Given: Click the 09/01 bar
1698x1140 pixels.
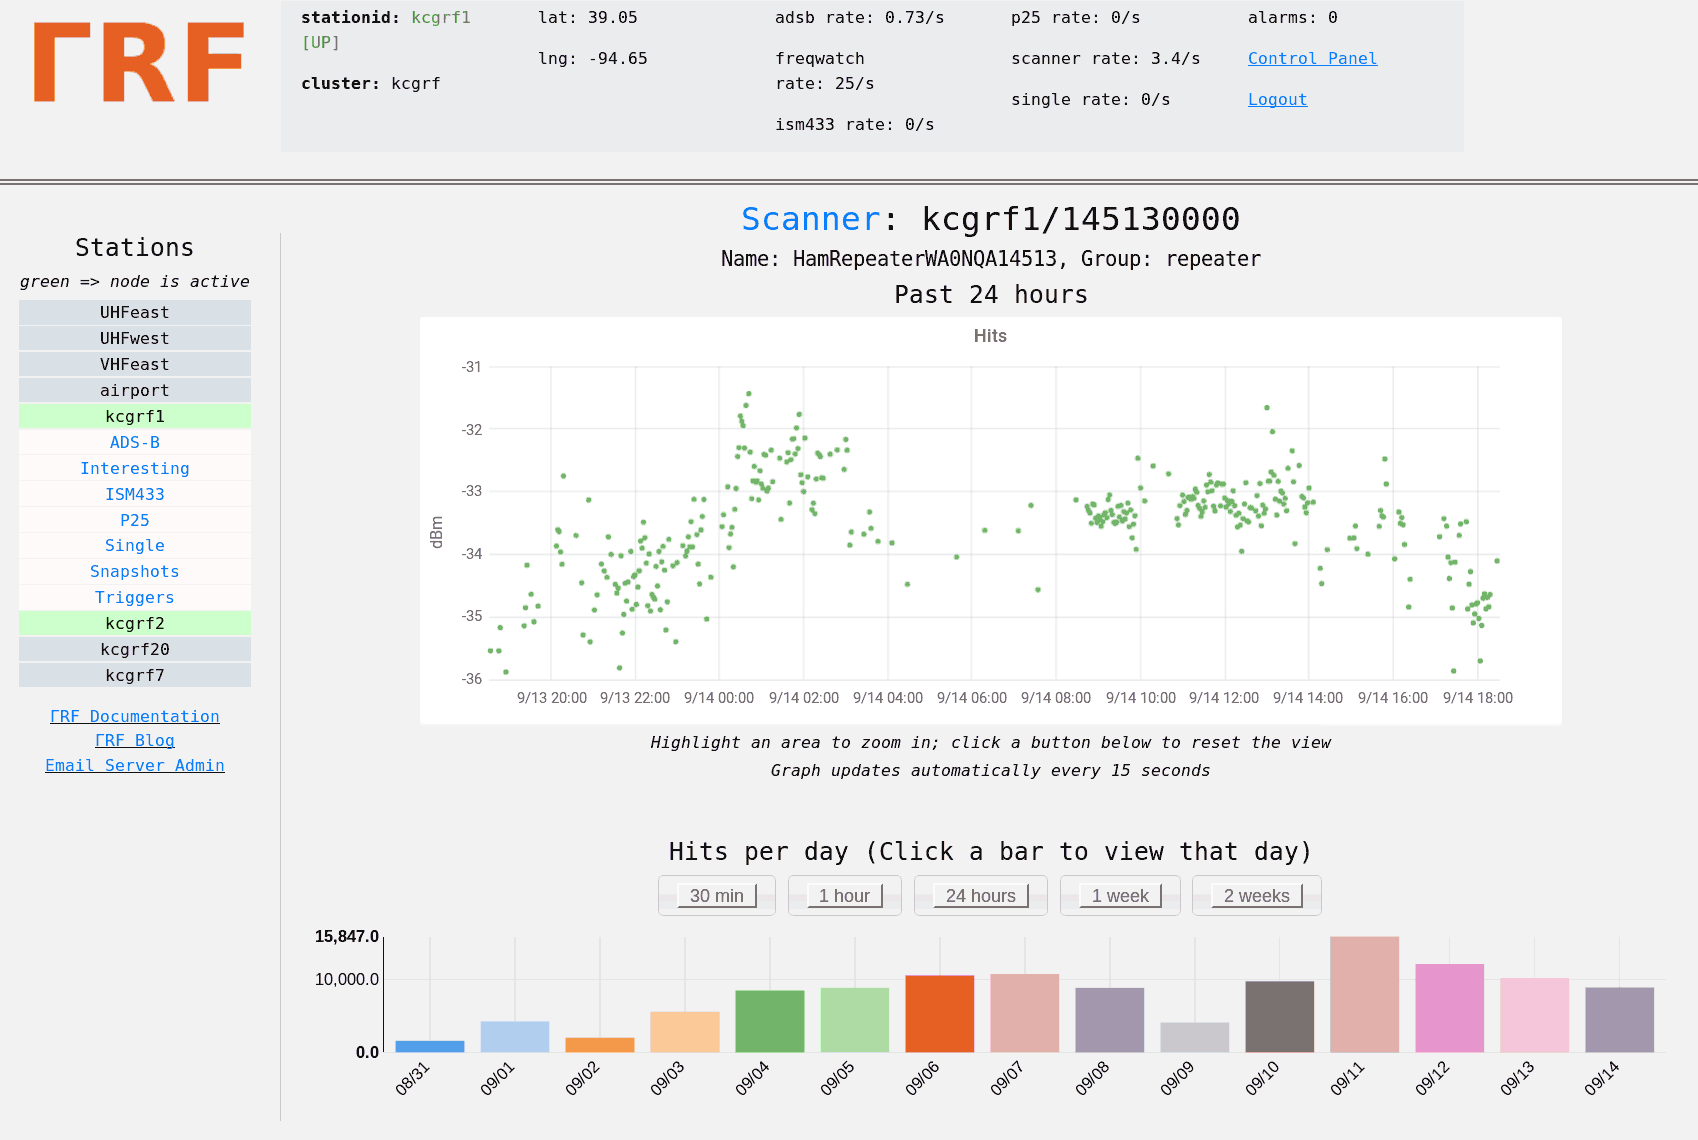Looking at the screenshot, I should tap(515, 1036).
